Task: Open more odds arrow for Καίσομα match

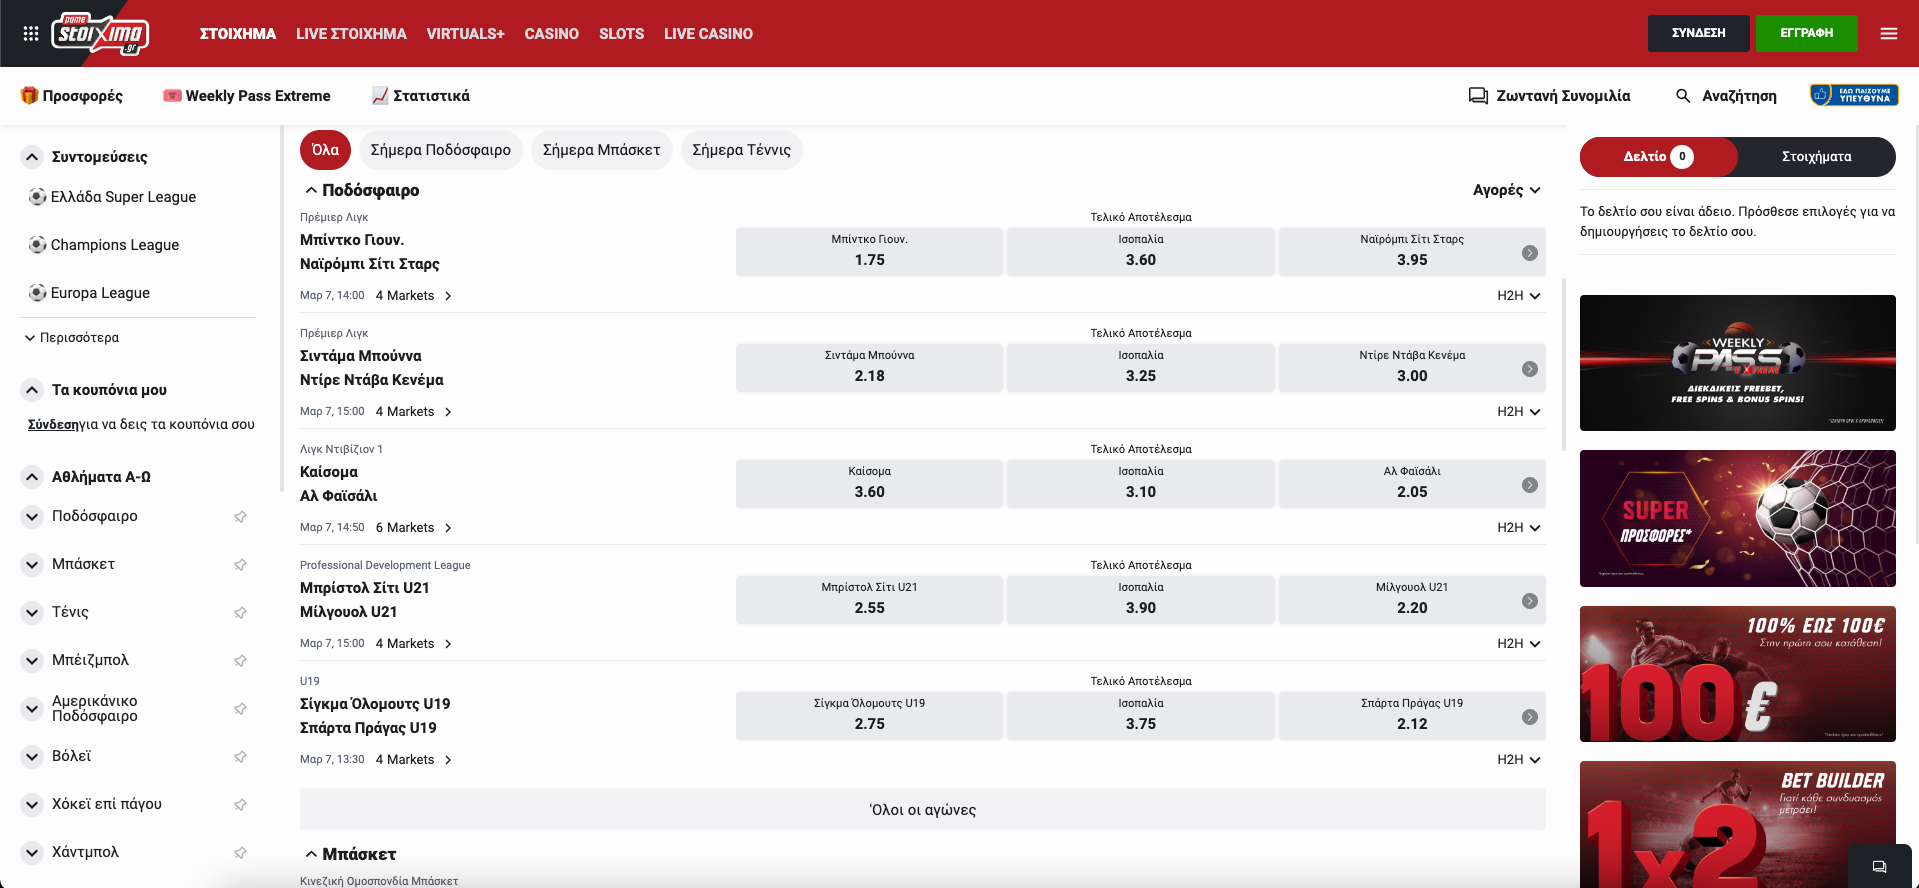Action: click(1529, 485)
